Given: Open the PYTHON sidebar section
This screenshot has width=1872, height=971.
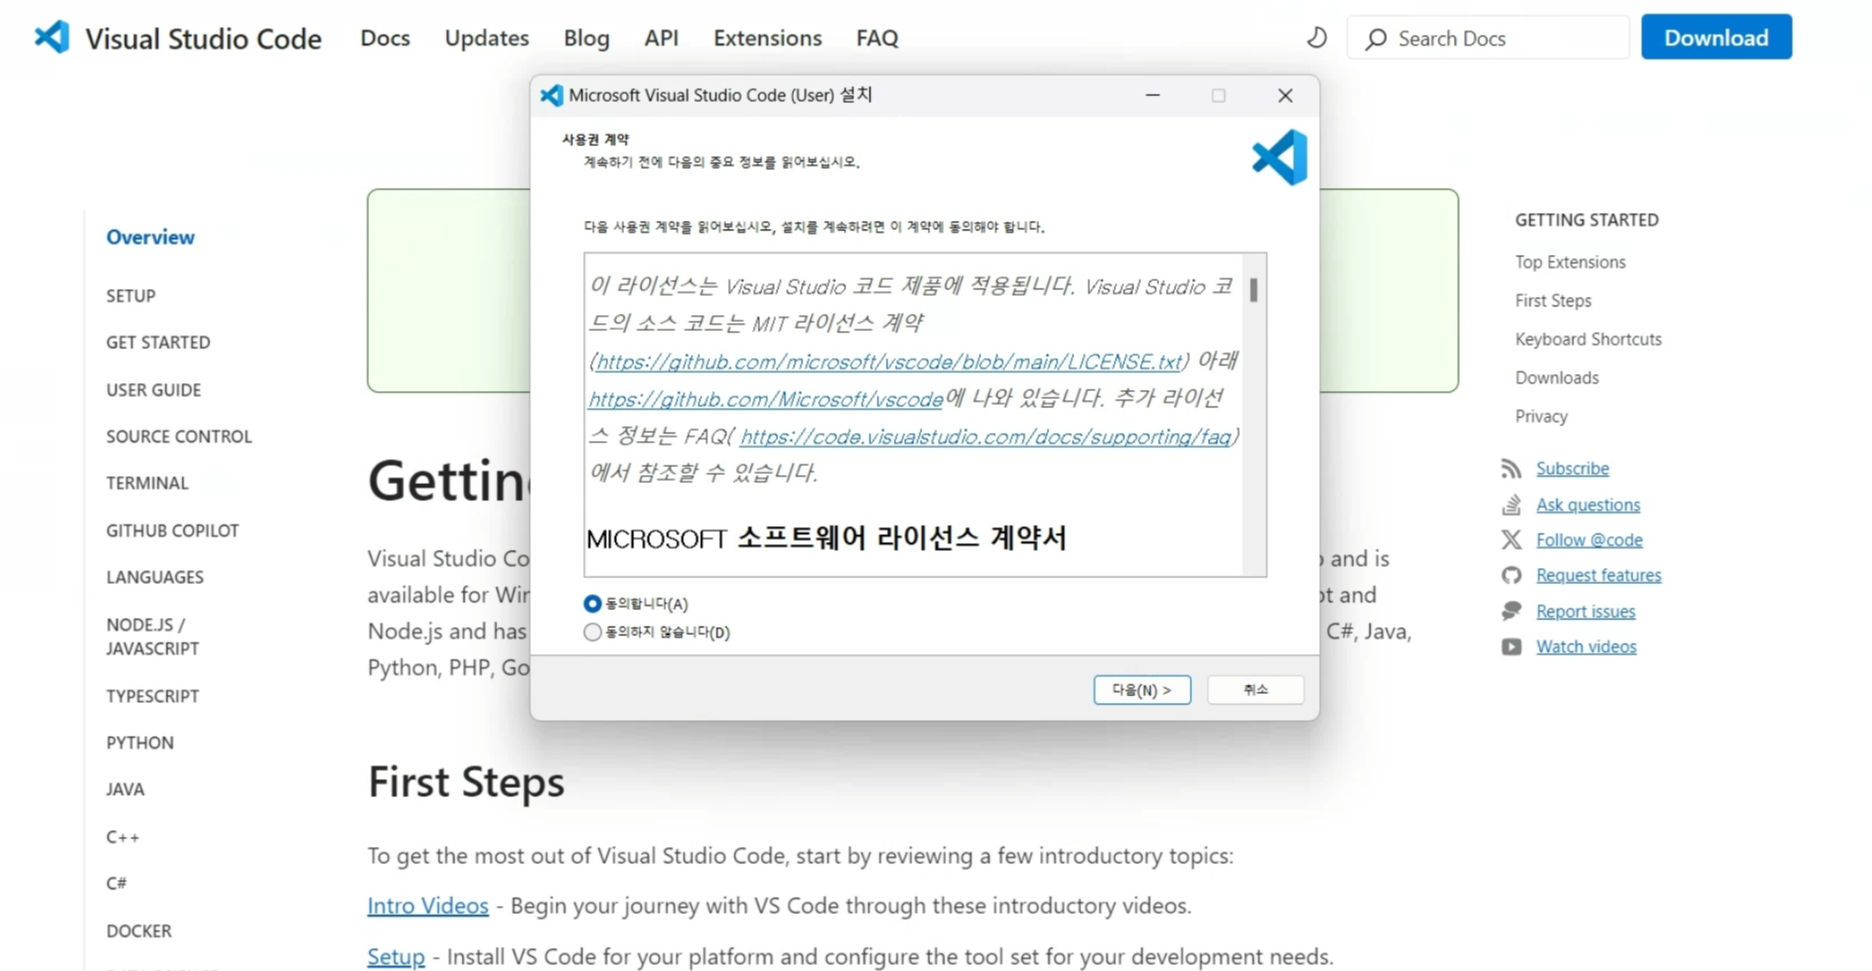Looking at the screenshot, I should point(140,743).
